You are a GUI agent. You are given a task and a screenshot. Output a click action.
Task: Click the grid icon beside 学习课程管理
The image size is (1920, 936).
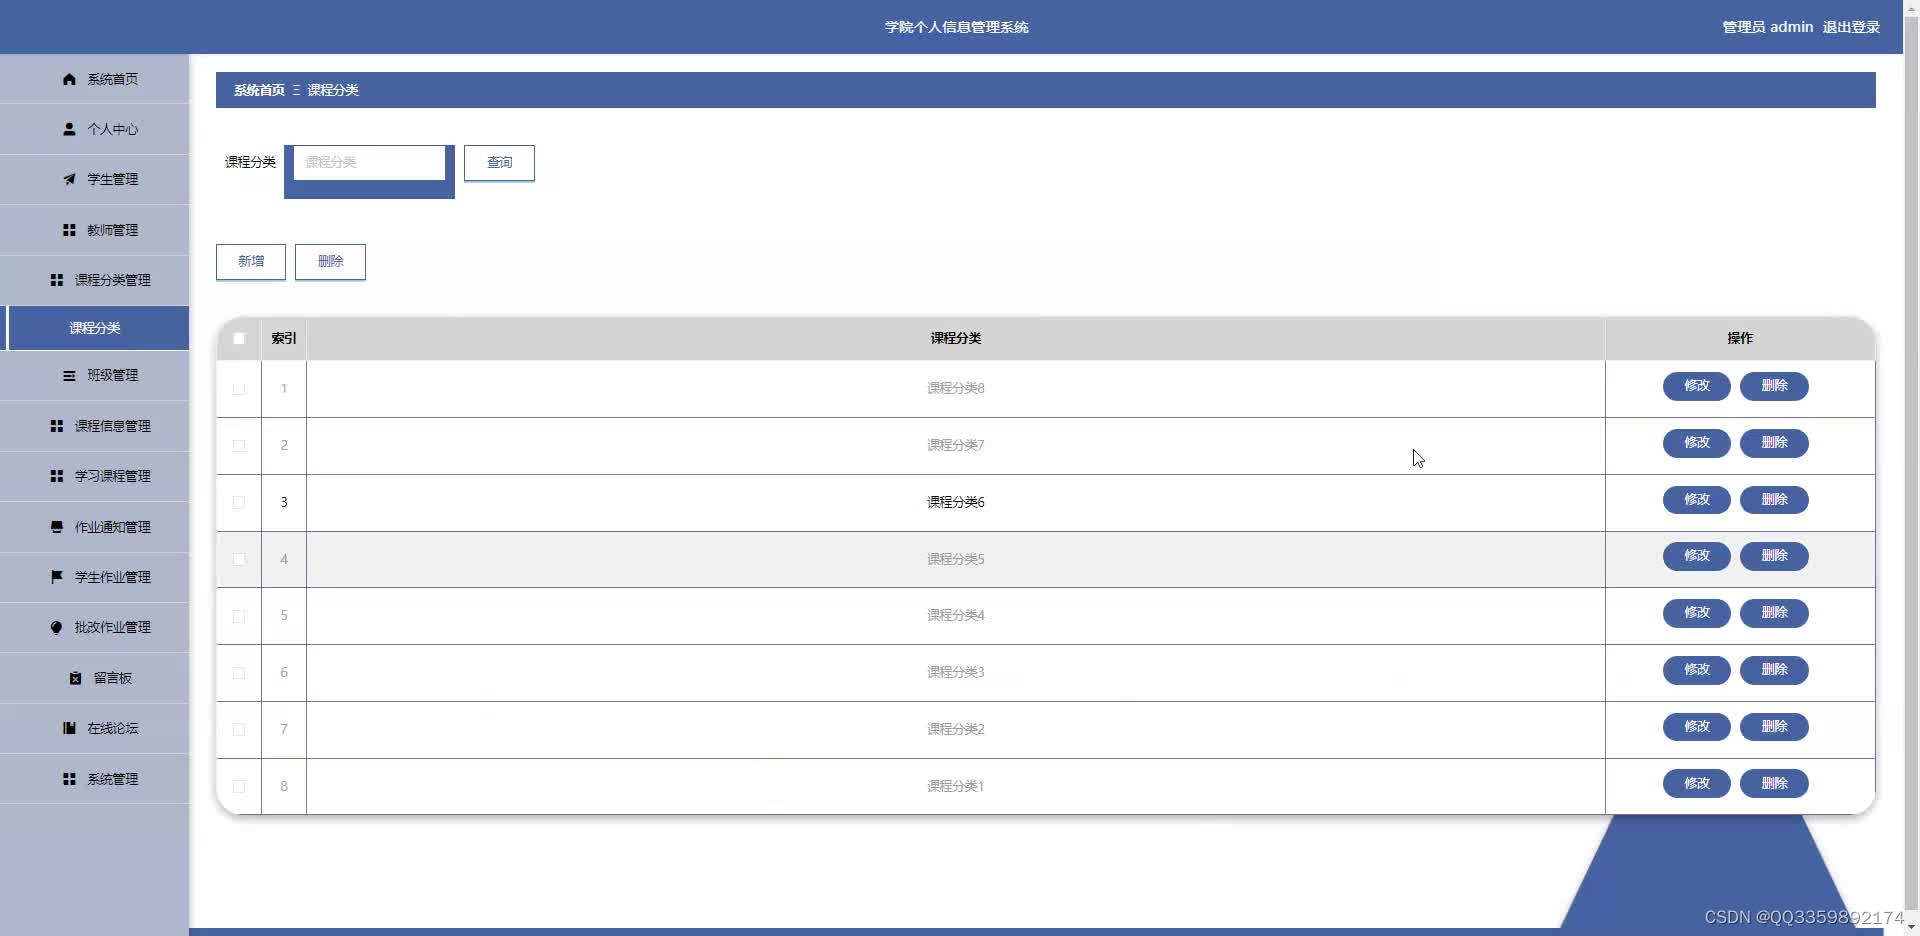click(x=57, y=476)
